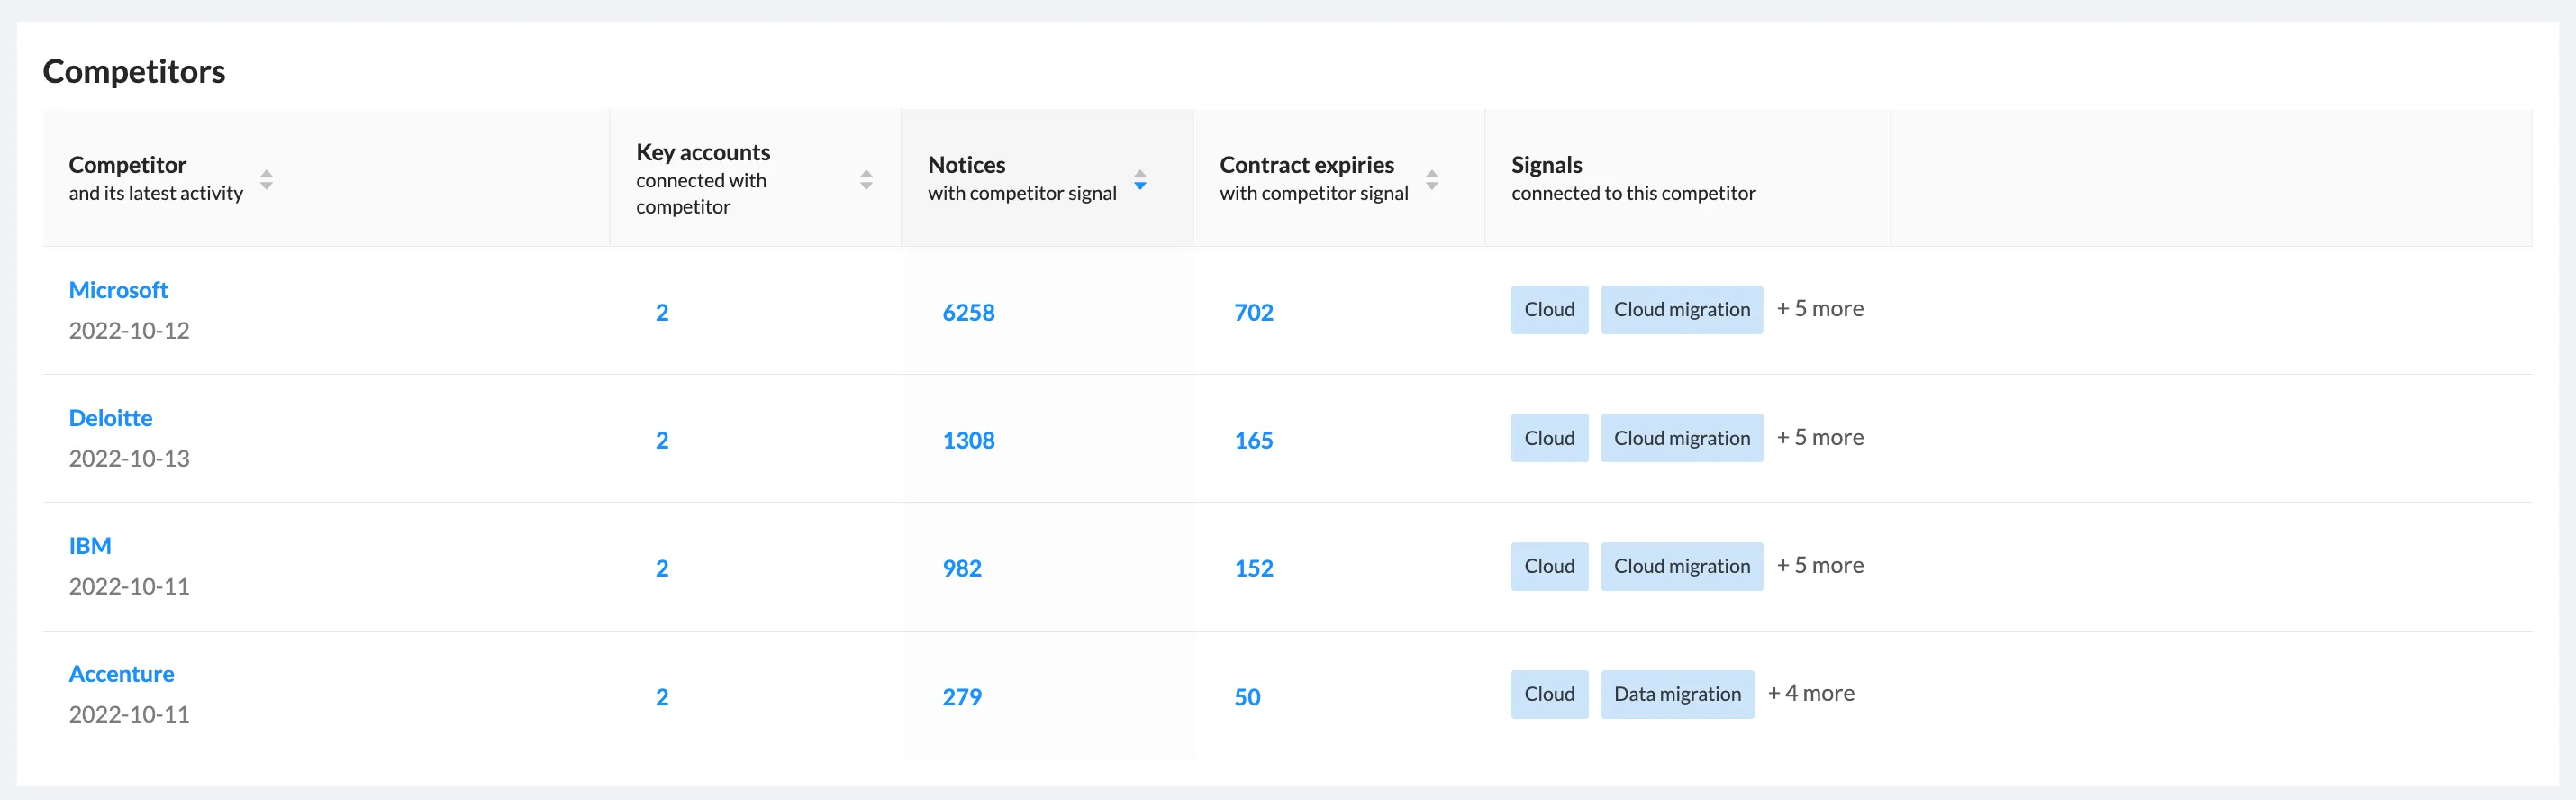
Task: Open Accenture's 279 notices
Action: click(962, 697)
